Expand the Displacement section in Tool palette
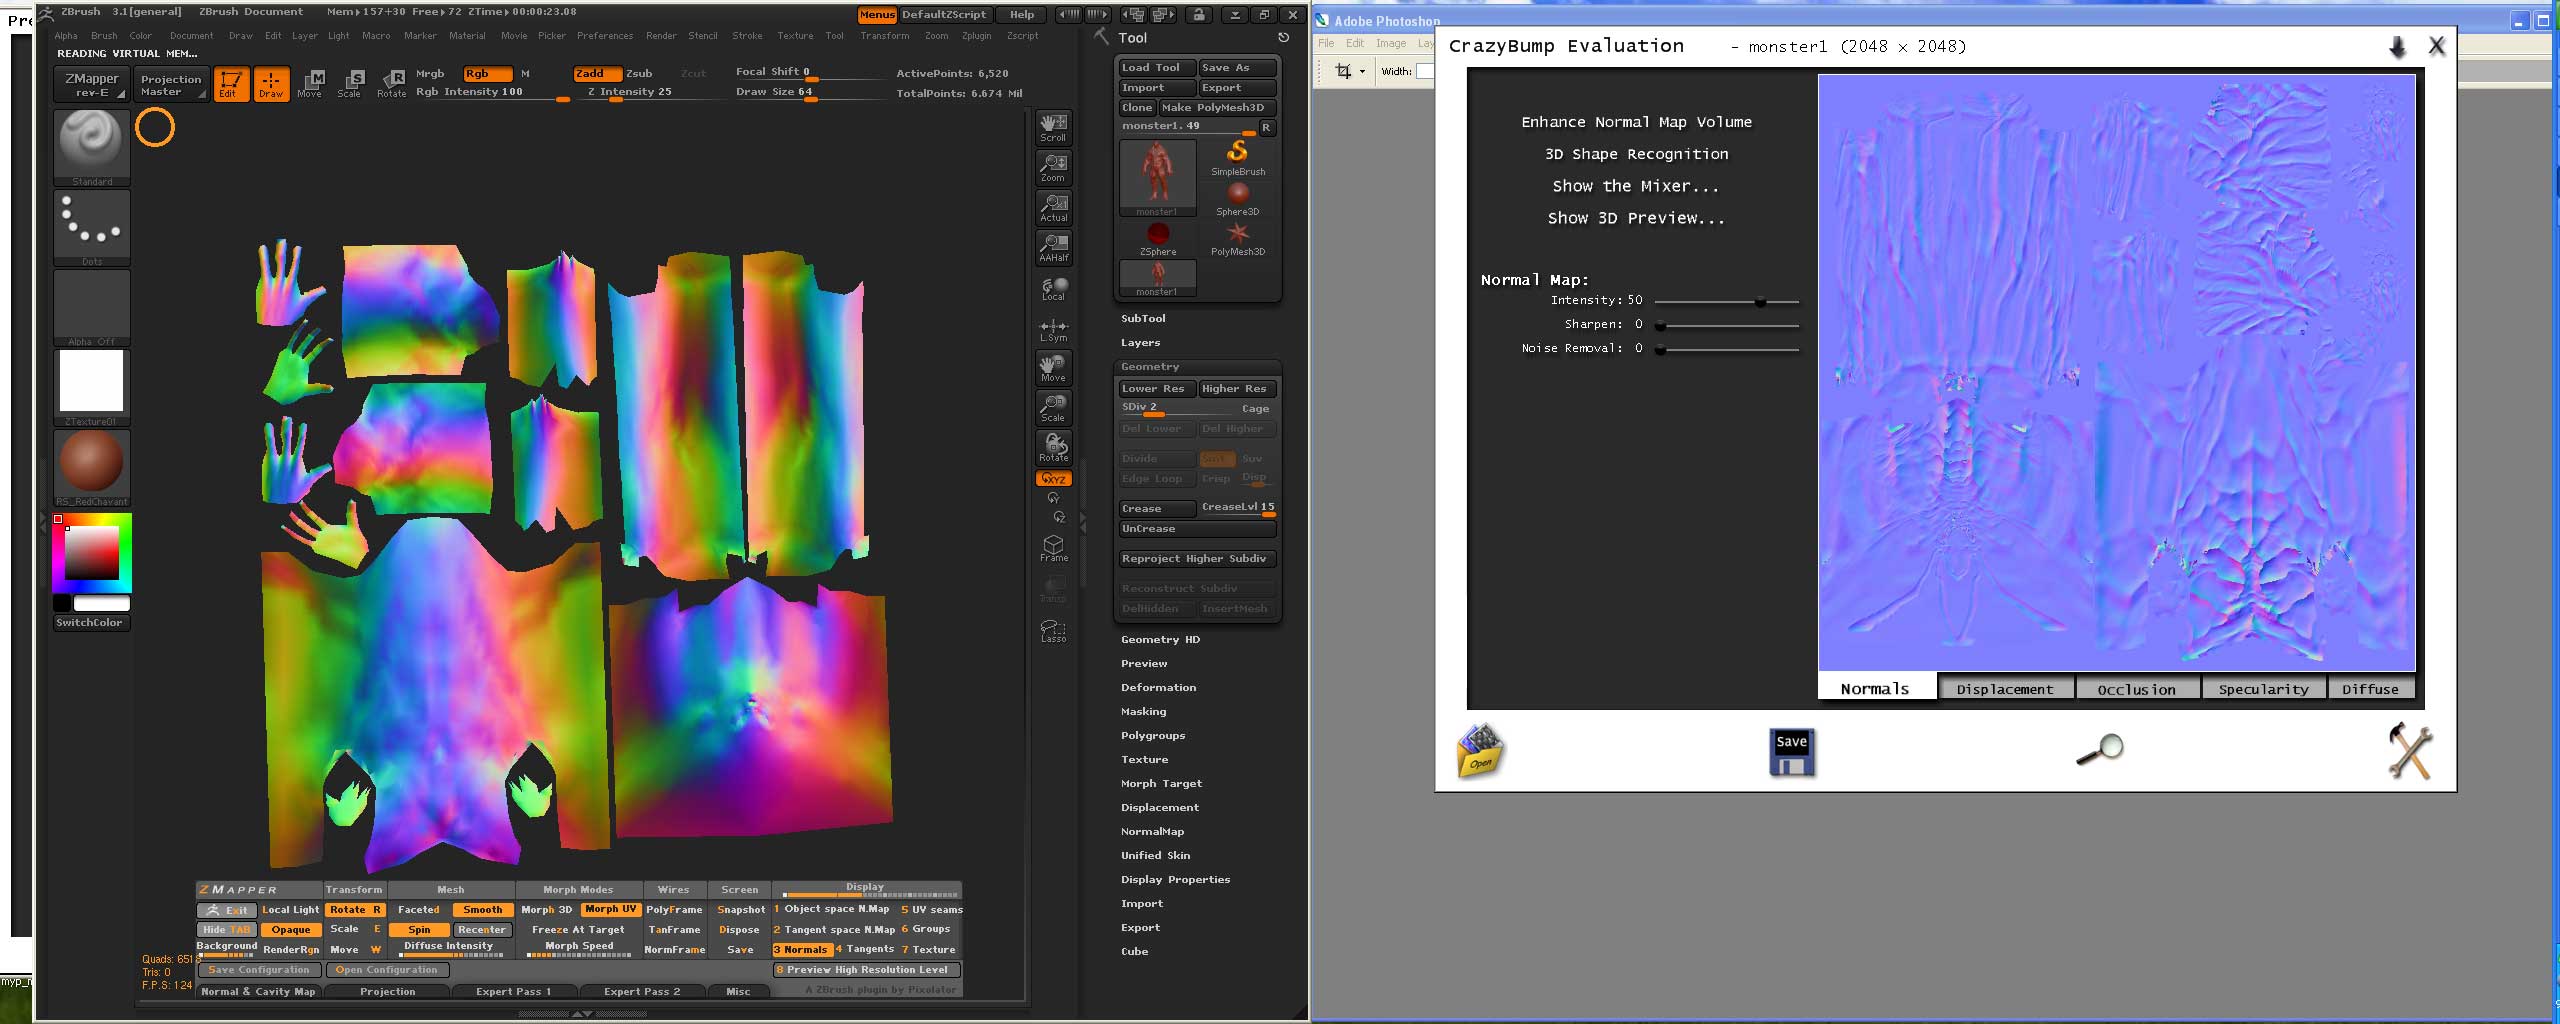 point(1160,808)
